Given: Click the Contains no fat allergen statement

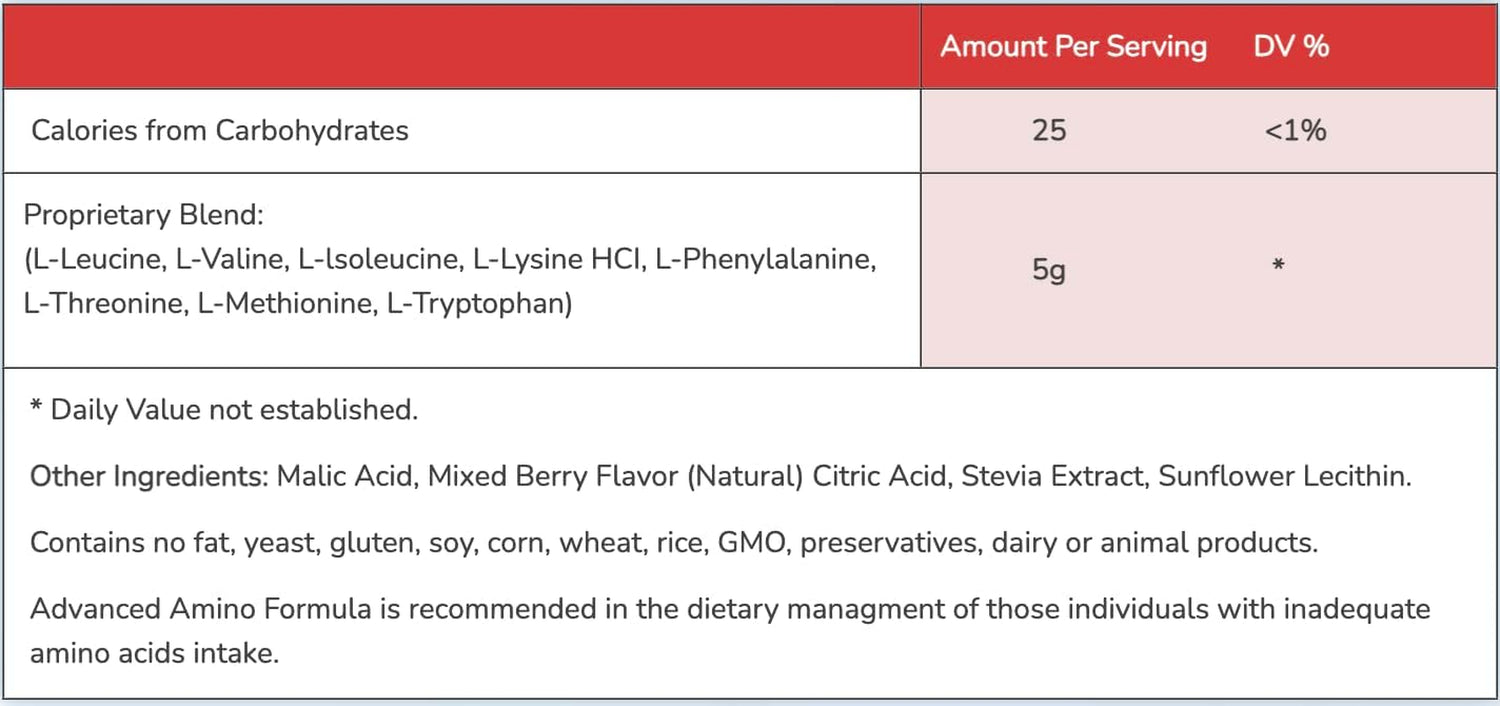Looking at the screenshot, I should coord(673,543).
